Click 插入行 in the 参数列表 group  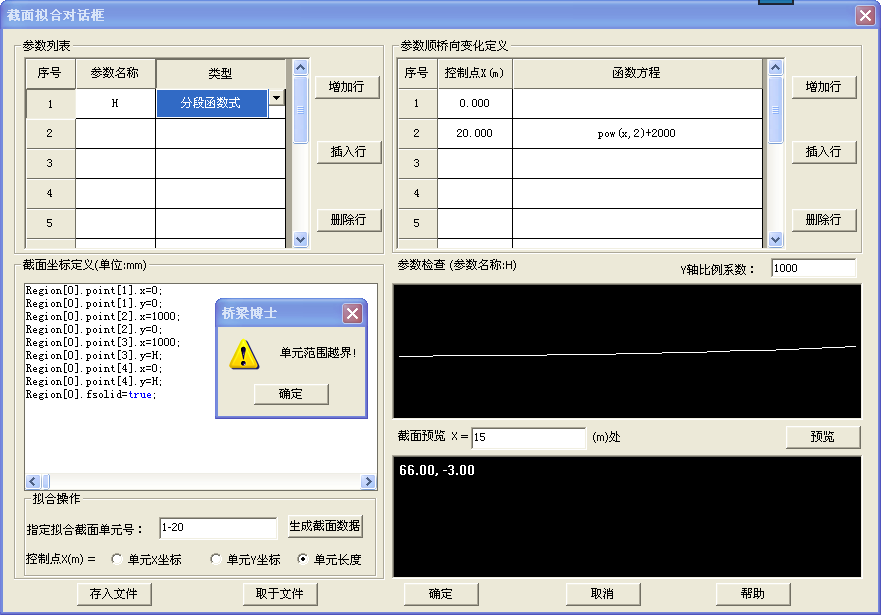(348, 152)
